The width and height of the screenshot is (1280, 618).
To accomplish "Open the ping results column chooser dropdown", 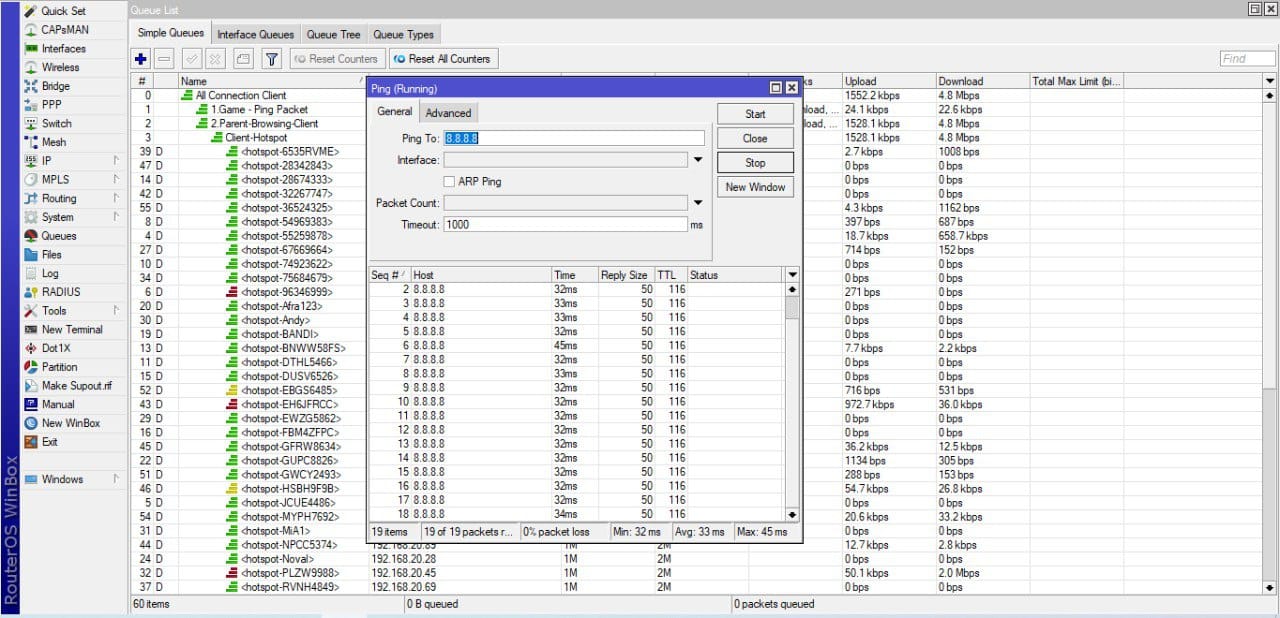I will [793, 275].
